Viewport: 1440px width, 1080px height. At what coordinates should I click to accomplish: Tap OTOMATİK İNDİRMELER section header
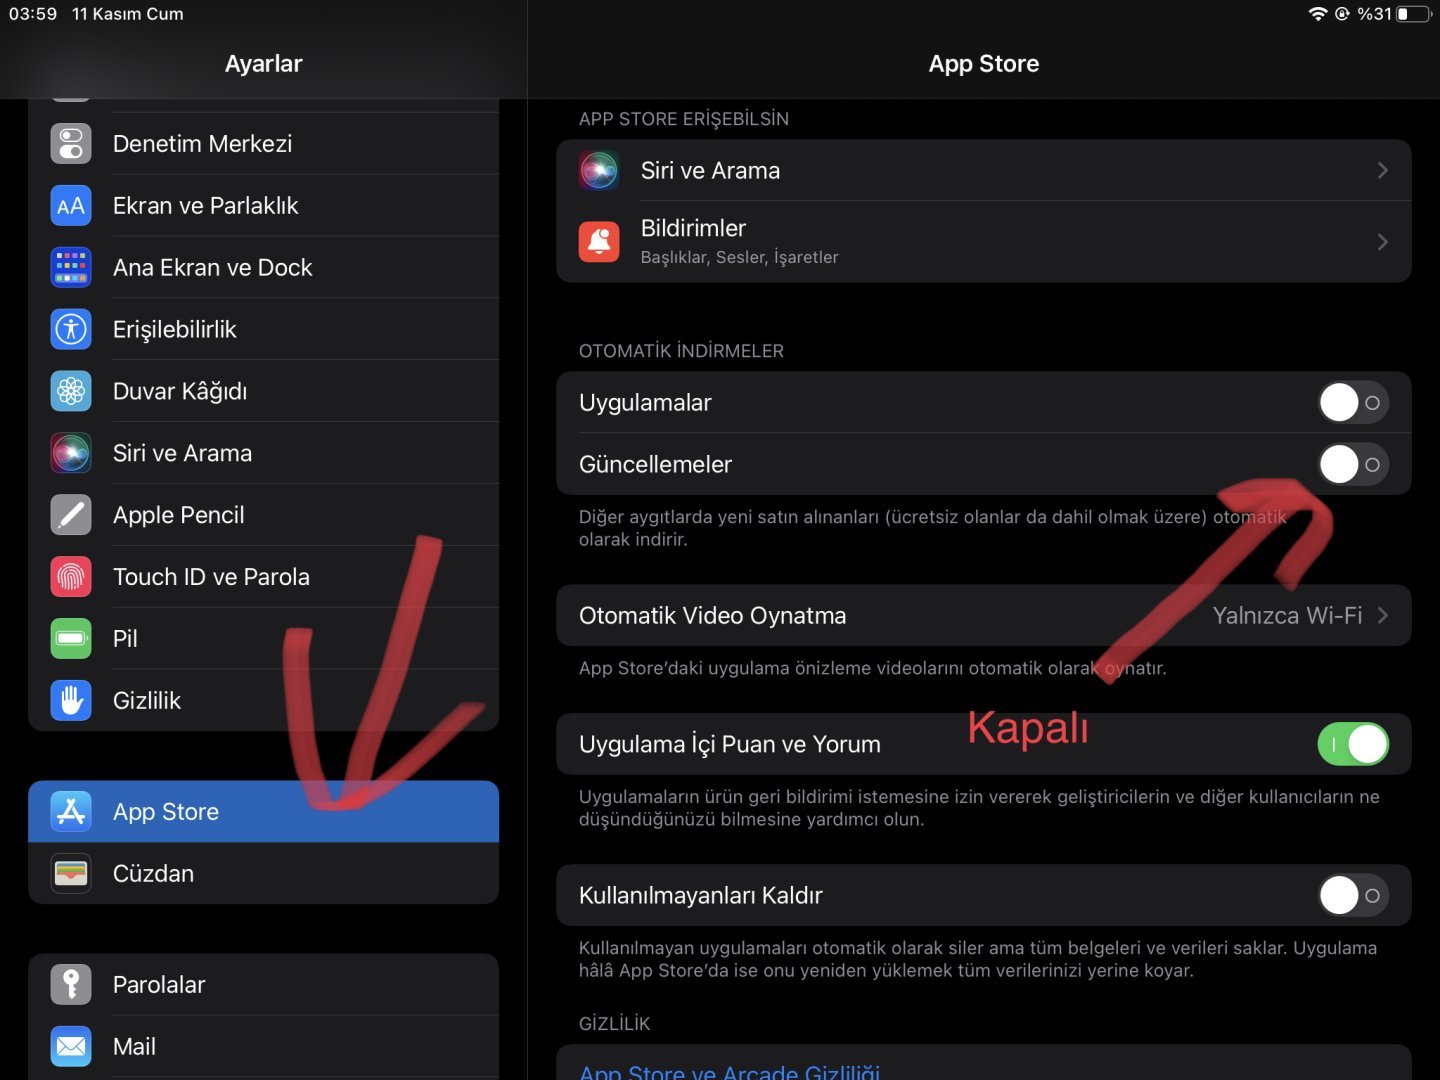tap(681, 351)
